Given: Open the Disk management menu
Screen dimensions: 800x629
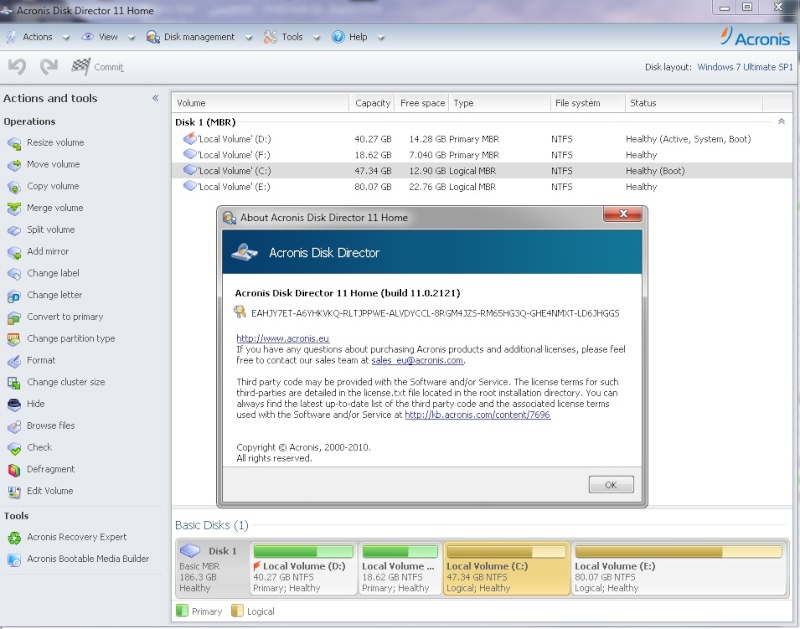Looking at the screenshot, I should click(x=199, y=37).
